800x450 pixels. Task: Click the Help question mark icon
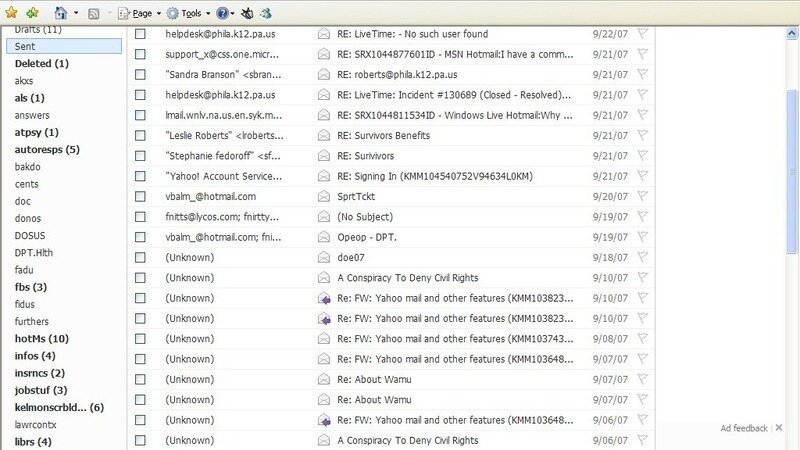pyautogui.click(x=222, y=13)
